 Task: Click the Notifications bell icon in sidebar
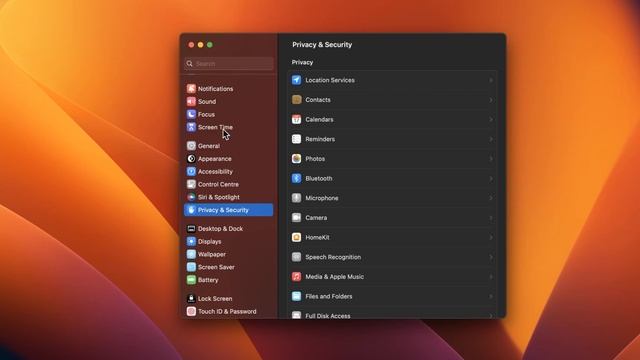click(191, 89)
